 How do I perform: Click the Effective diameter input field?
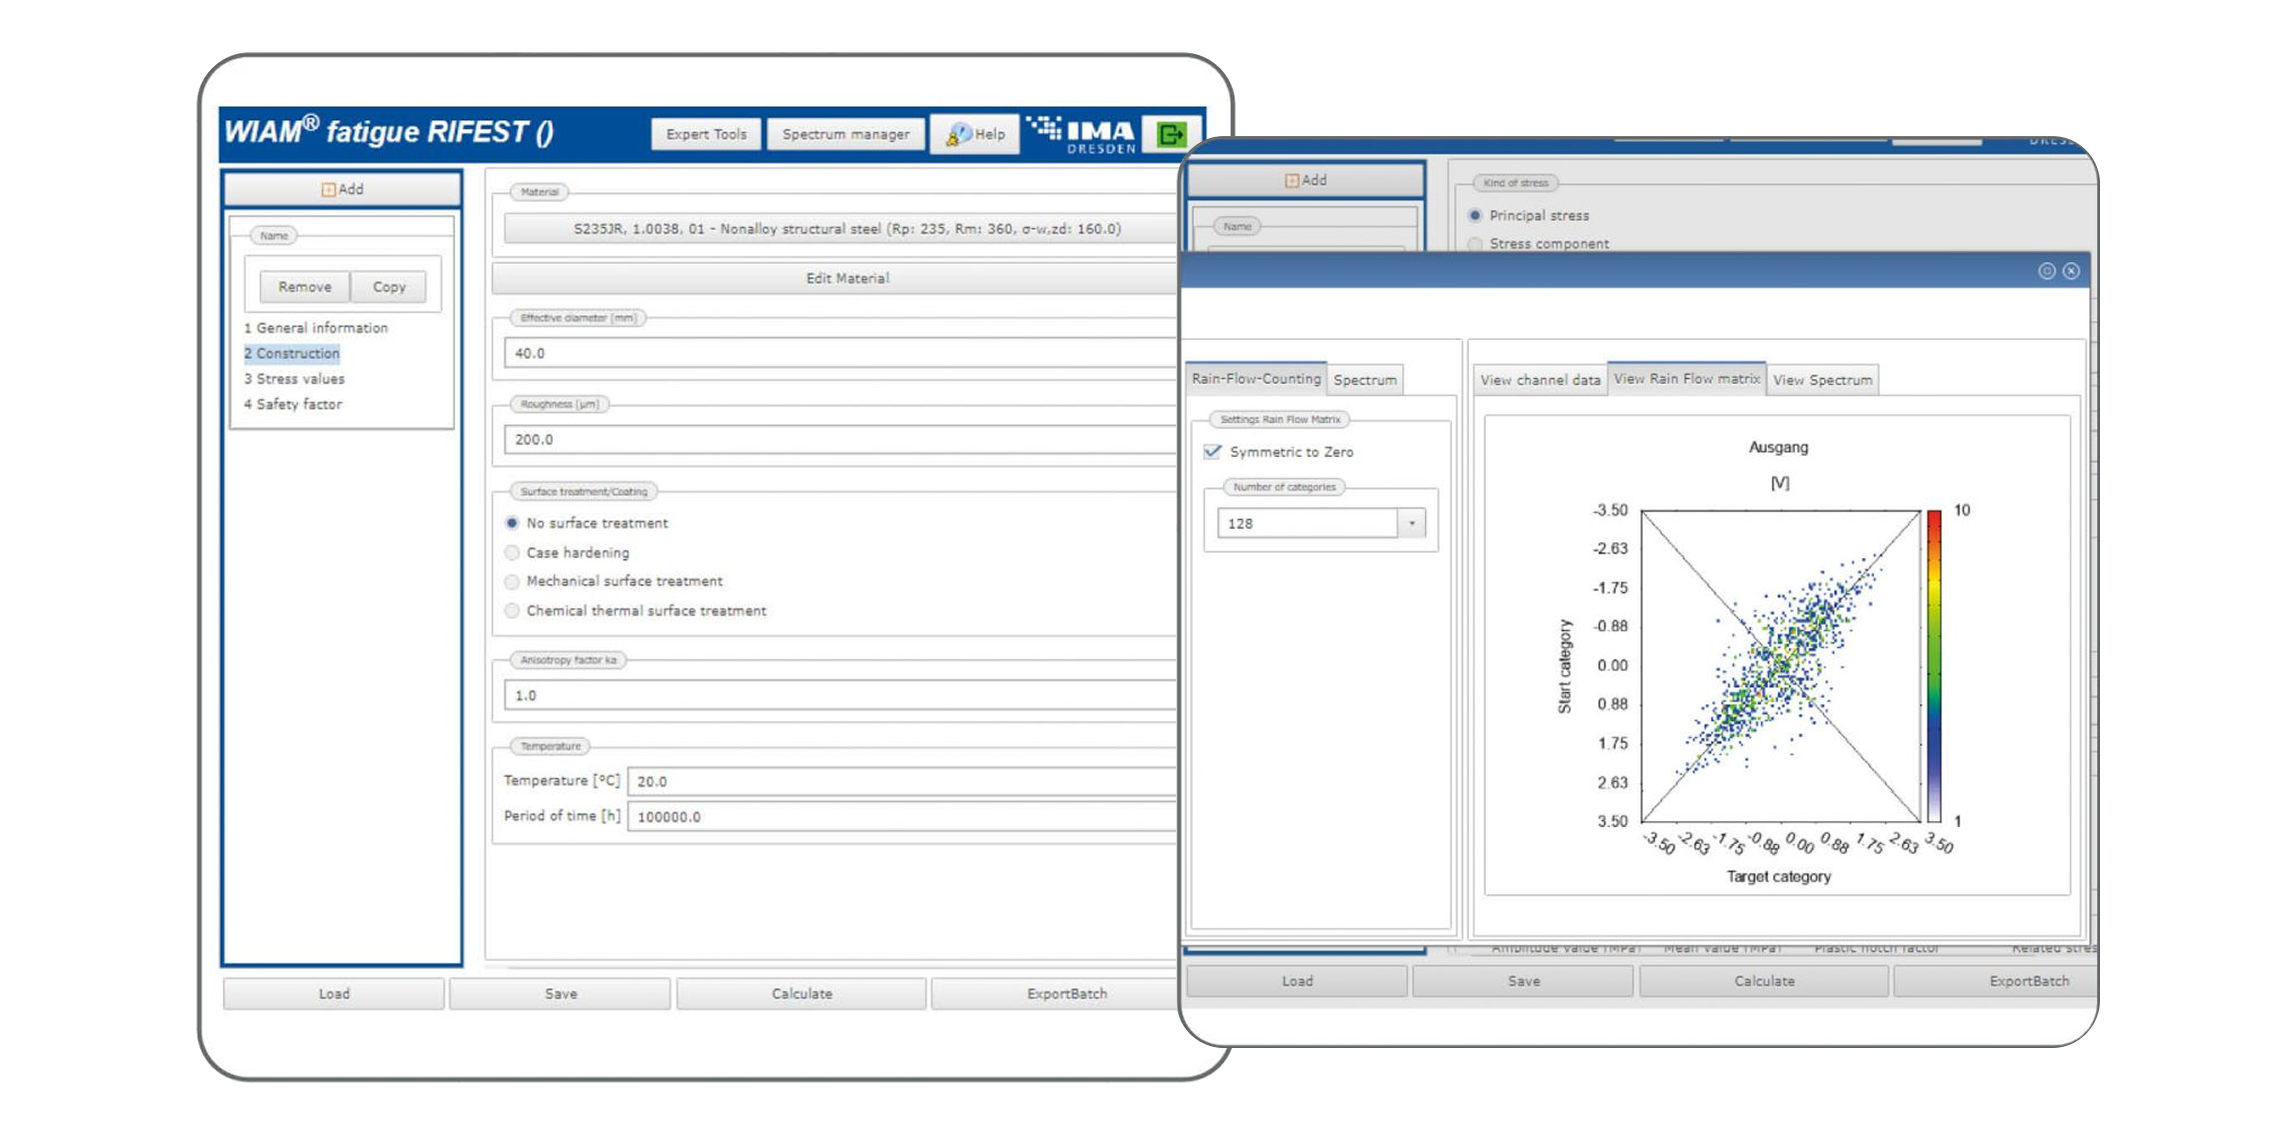pos(840,353)
